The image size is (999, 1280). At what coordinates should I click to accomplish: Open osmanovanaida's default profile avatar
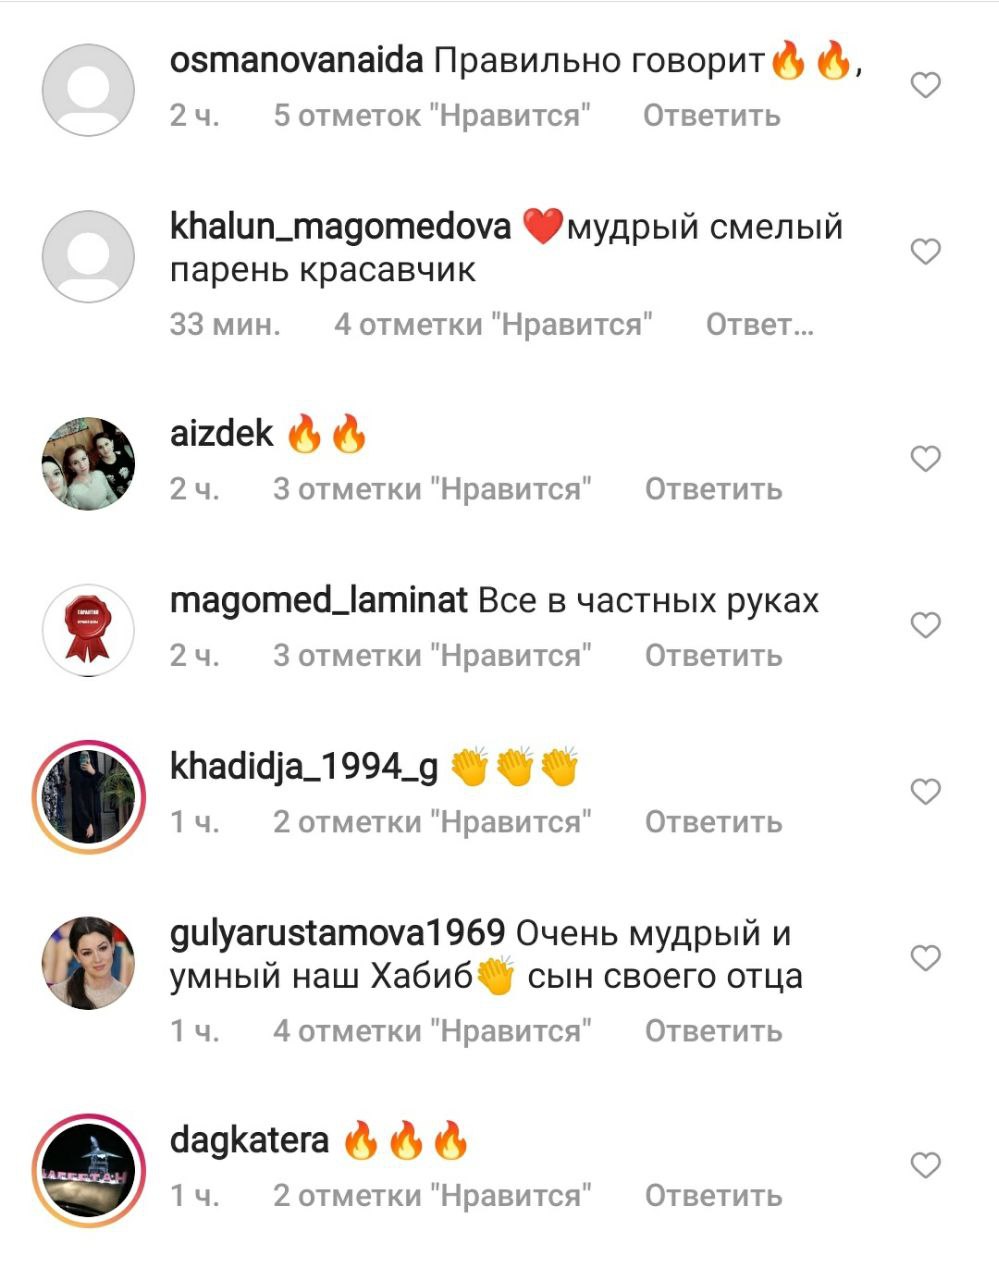[x=88, y=90]
